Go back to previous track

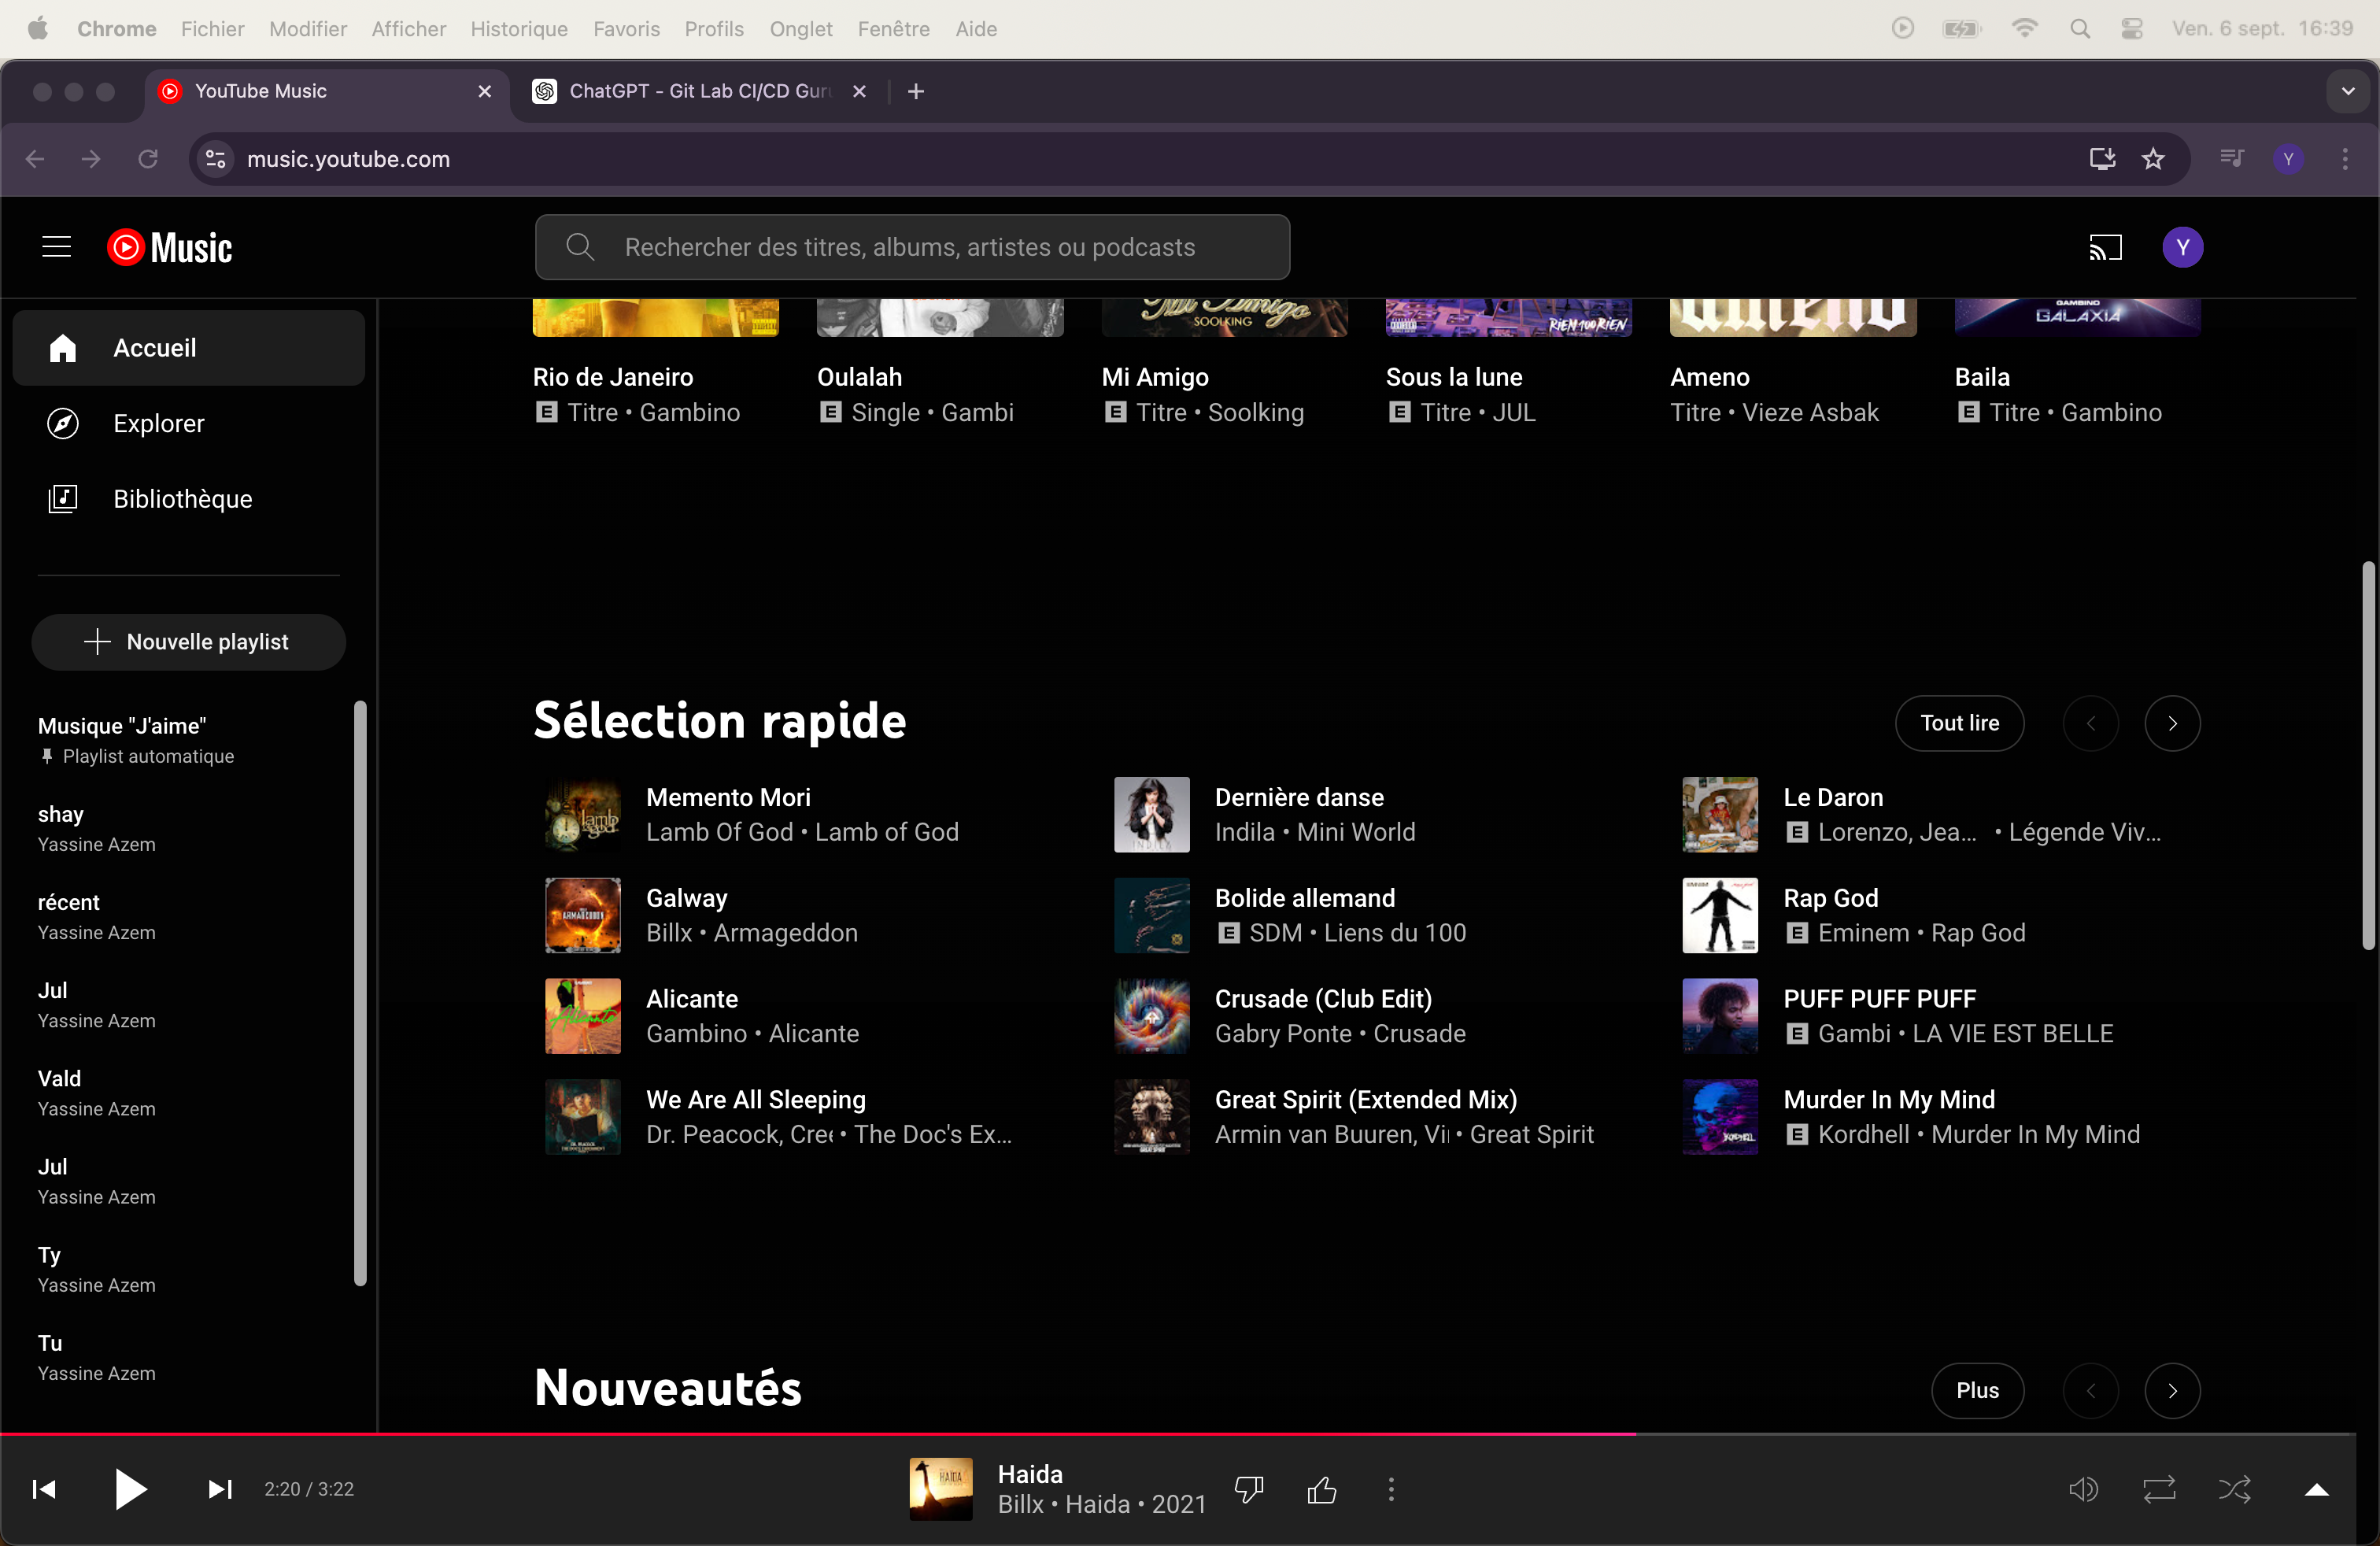pos(44,1489)
